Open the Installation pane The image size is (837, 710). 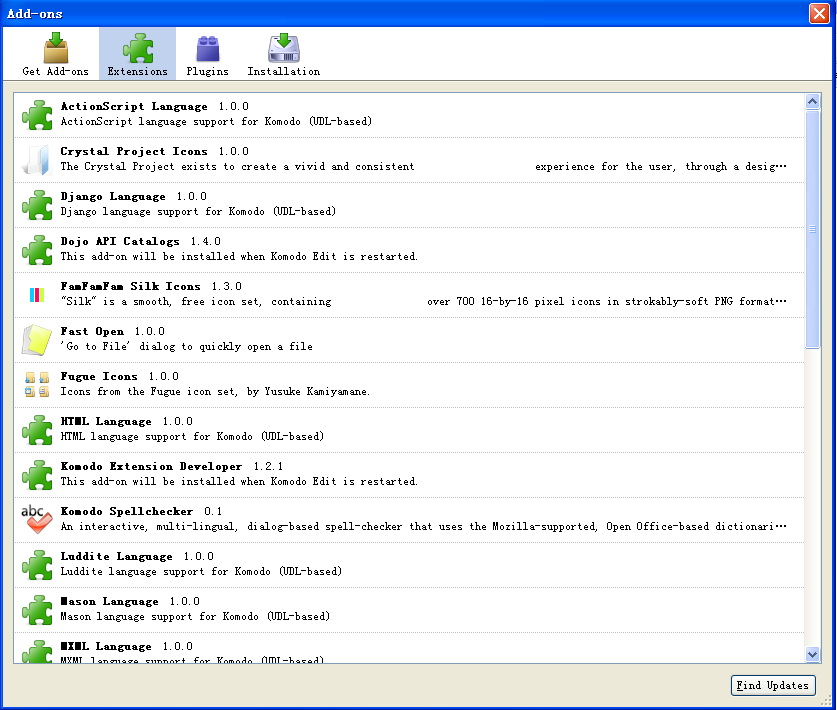click(x=283, y=54)
